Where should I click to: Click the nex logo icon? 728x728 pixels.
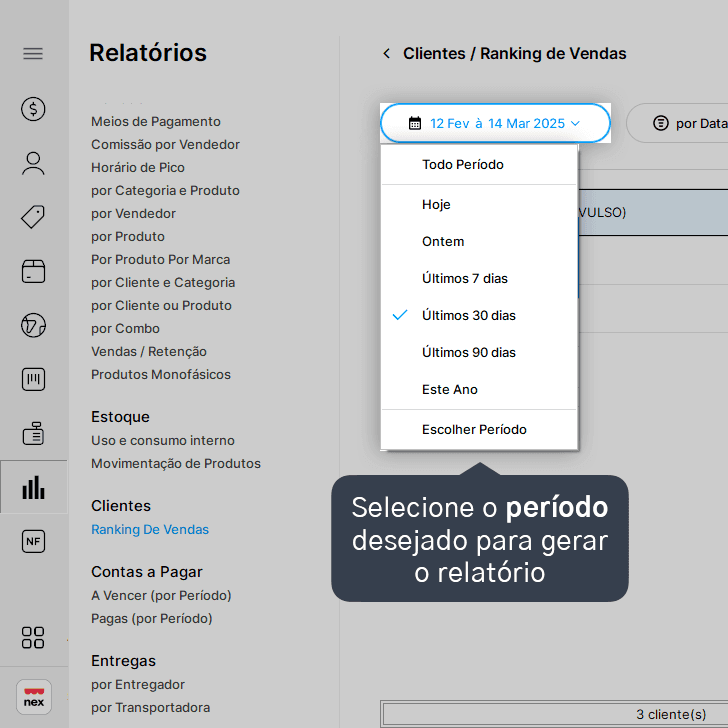coord(33,697)
